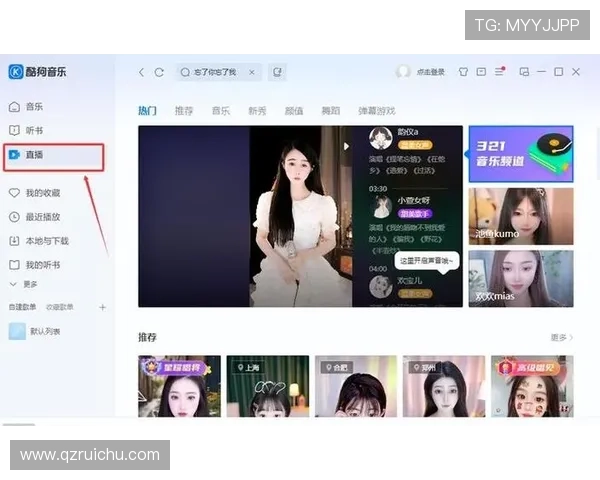Select the 颜值 tab
This screenshot has height=480, width=600.
[294, 111]
